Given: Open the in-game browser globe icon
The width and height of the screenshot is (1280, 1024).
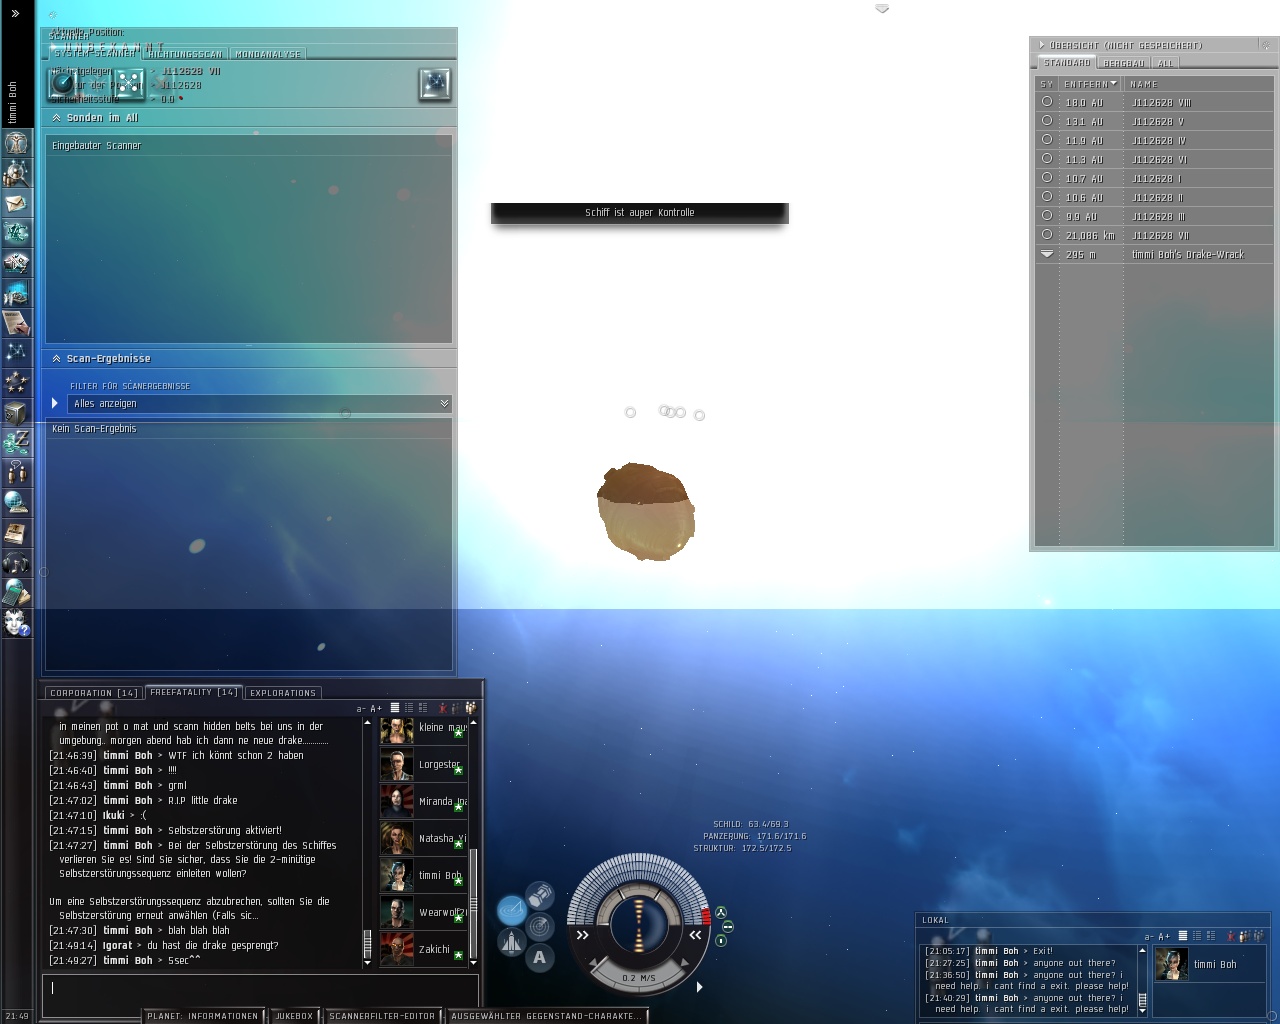Looking at the screenshot, I should [x=16, y=502].
